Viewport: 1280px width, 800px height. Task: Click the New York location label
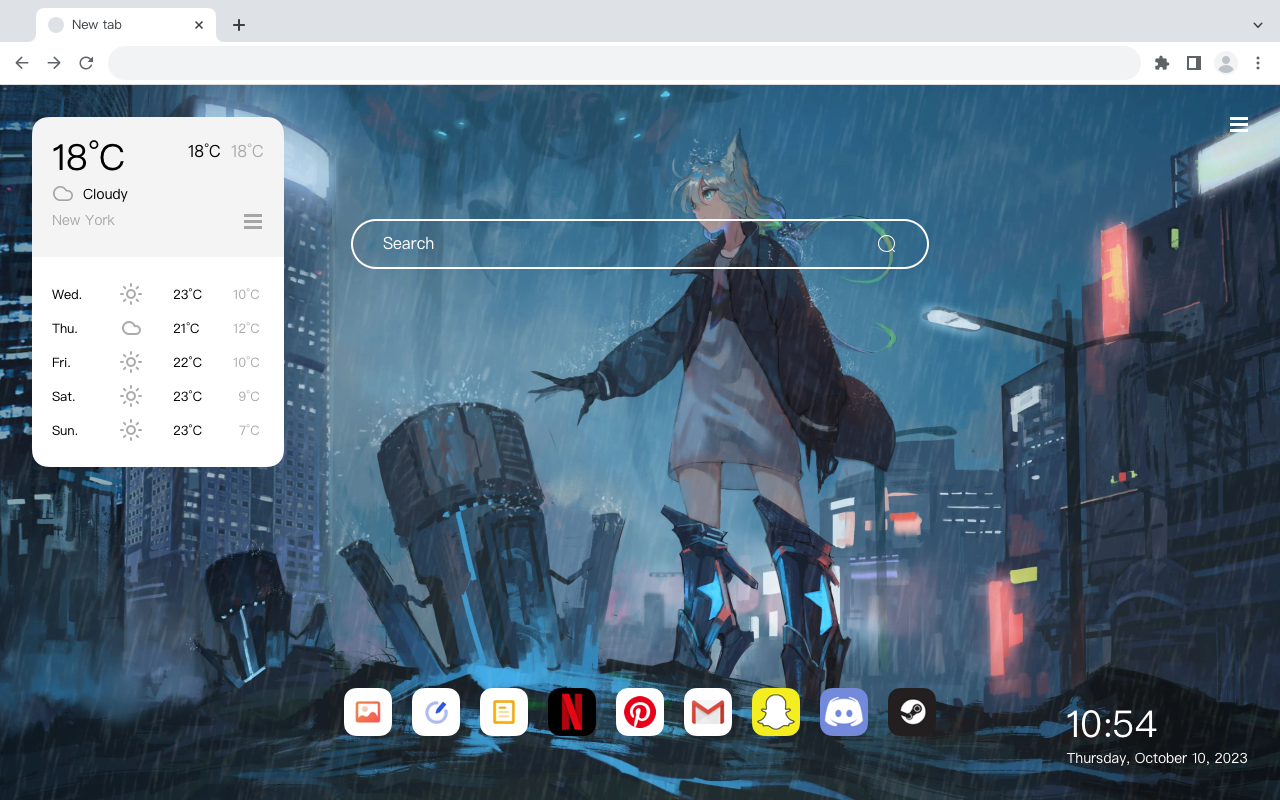coord(83,220)
